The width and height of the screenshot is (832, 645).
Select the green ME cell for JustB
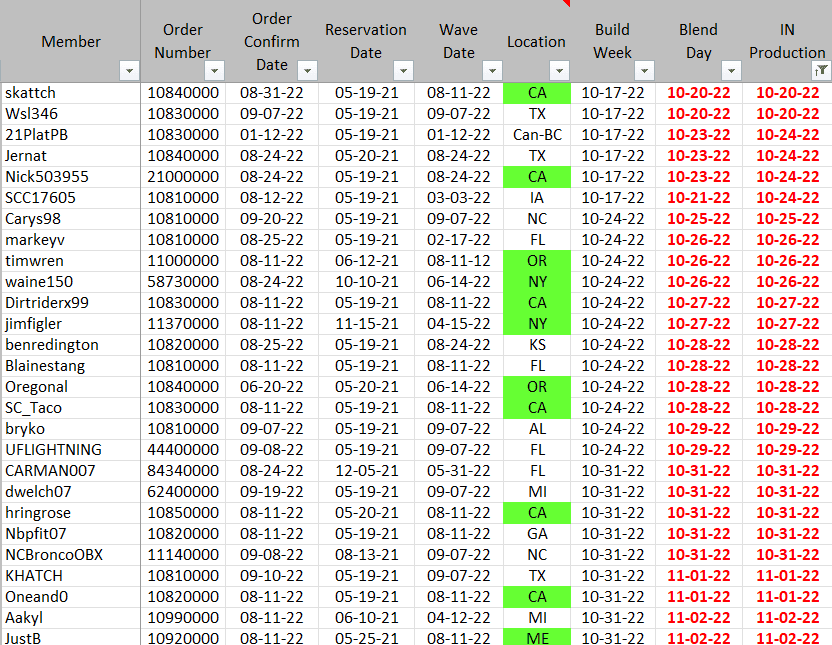coord(537,639)
